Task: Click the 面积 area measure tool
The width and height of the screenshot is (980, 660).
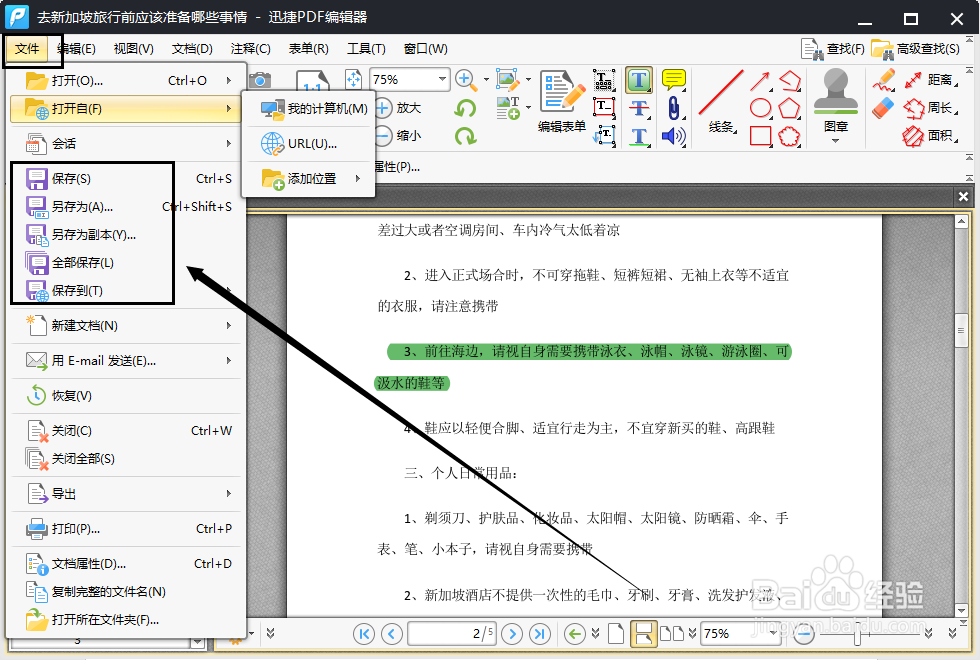Action: click(931, 136)
